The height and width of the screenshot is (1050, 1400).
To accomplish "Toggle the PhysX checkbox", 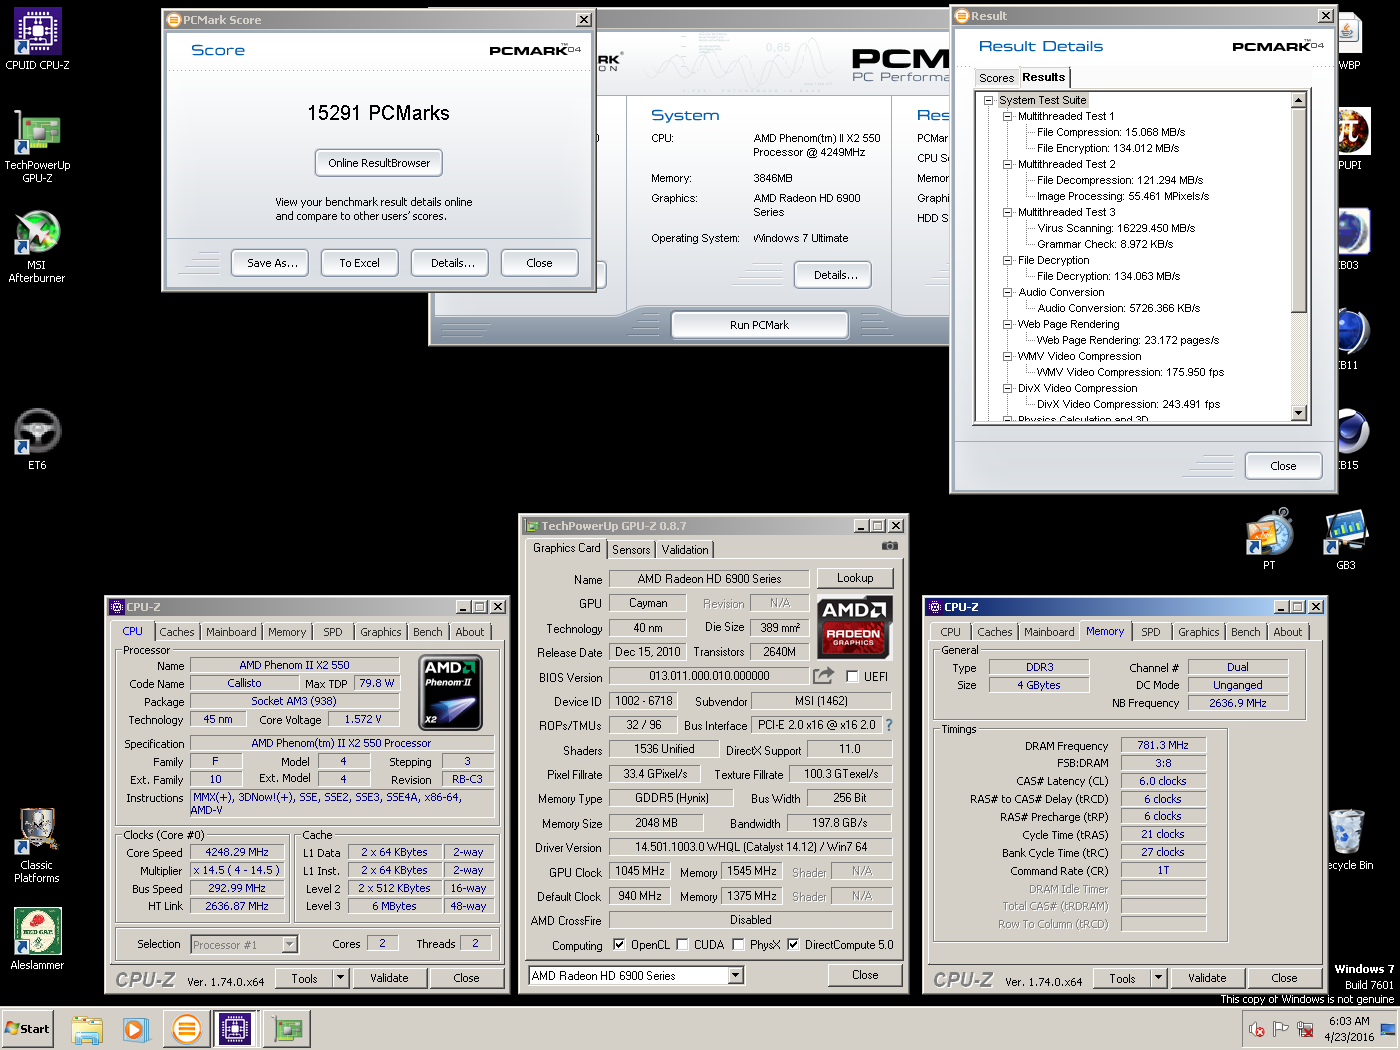I will coord(738,944).
